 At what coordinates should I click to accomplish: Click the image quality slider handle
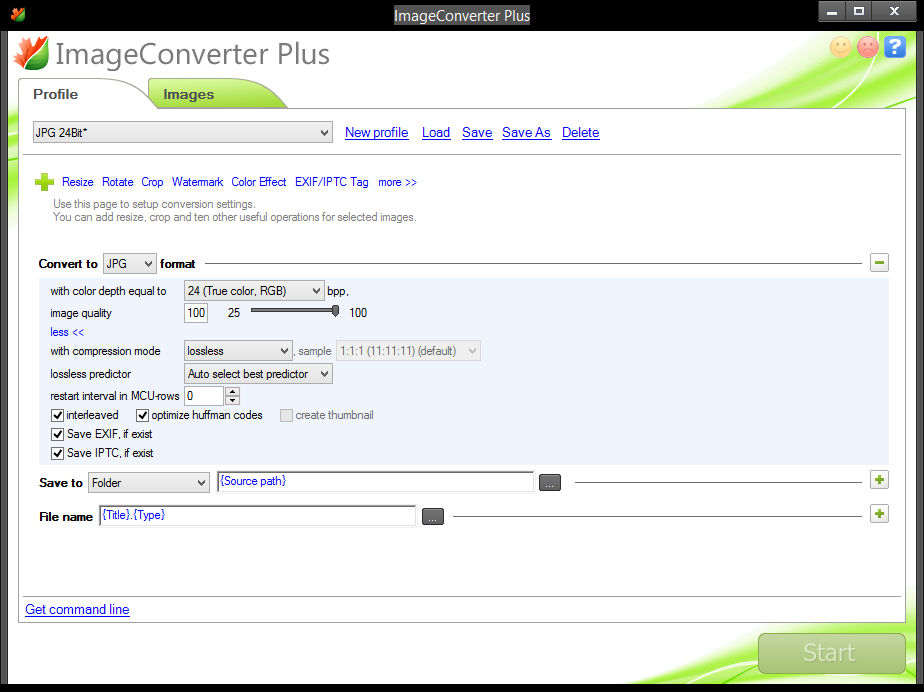pos(335,311)
